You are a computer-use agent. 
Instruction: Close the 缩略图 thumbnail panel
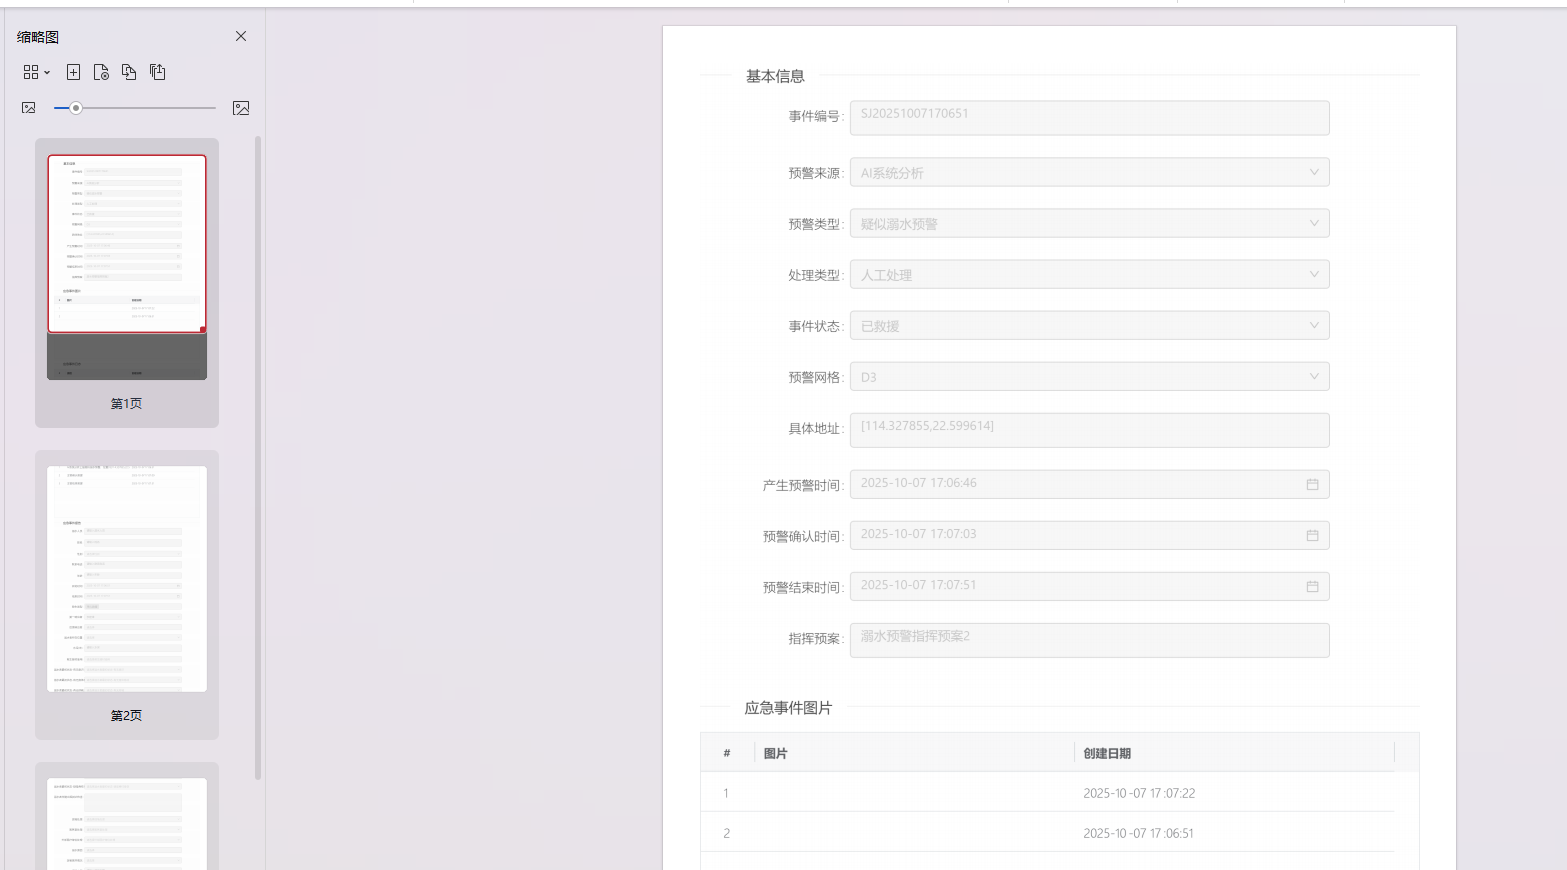[241, 36]
